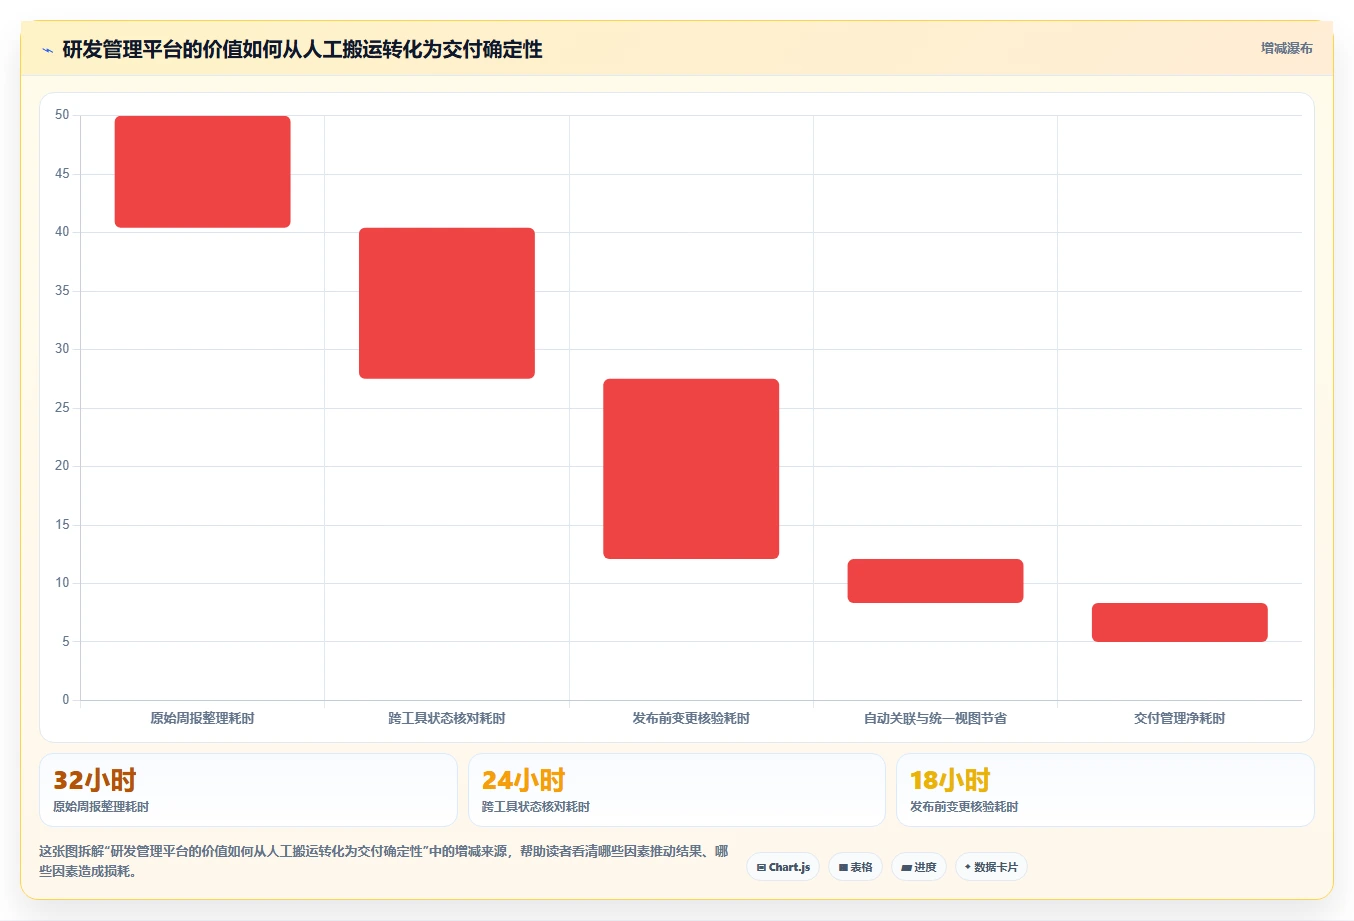Click y-axis value 0
Image resolution: width=1354 pixels, height=921 pixels.
click(x=66, y=700)
